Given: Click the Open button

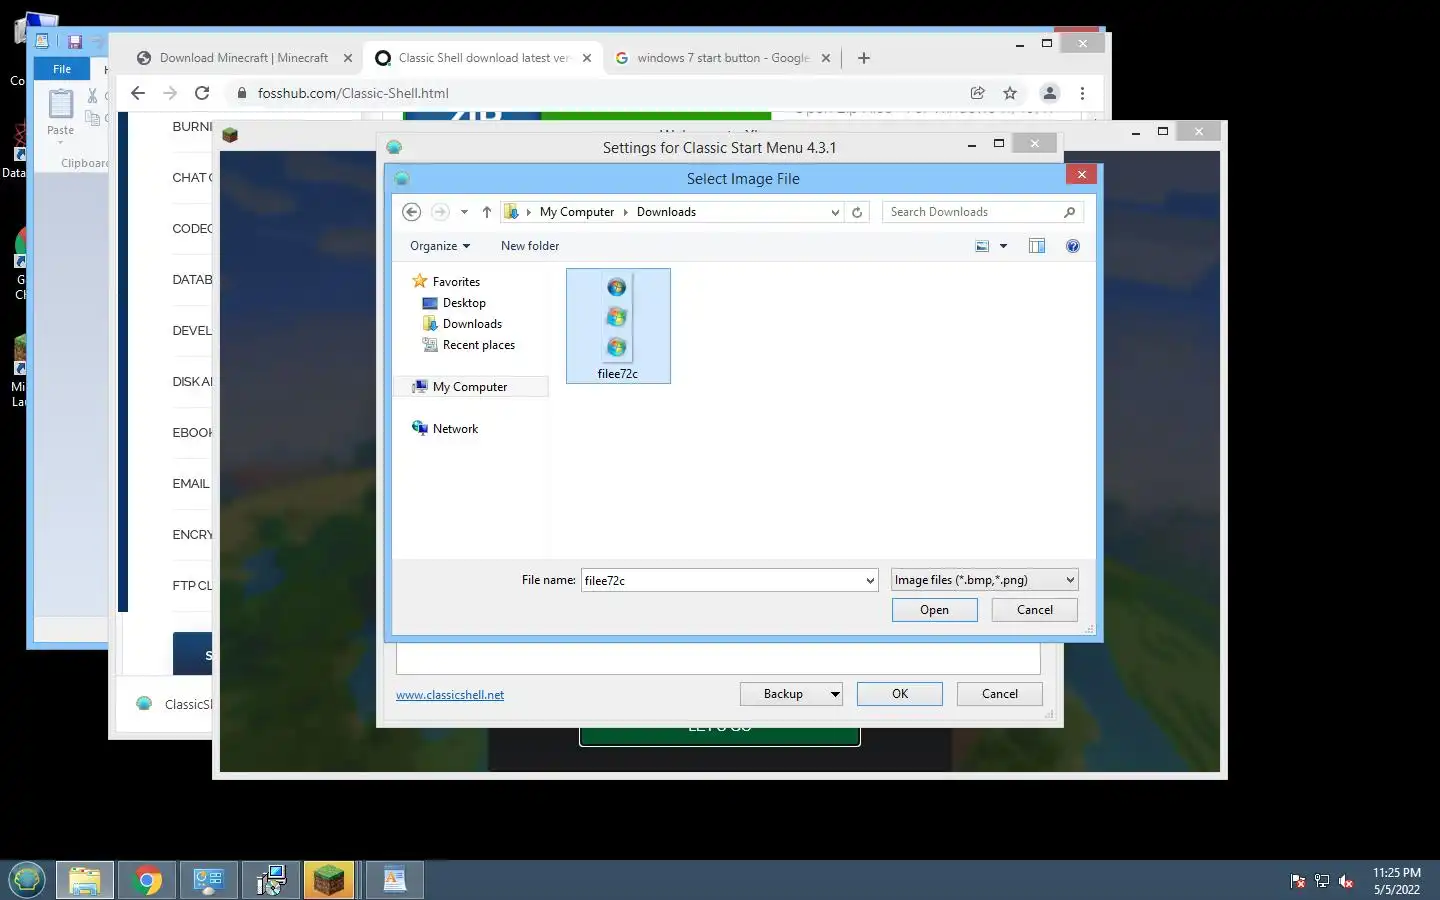Looking at the screenshot, I should (x=934, y=610).
